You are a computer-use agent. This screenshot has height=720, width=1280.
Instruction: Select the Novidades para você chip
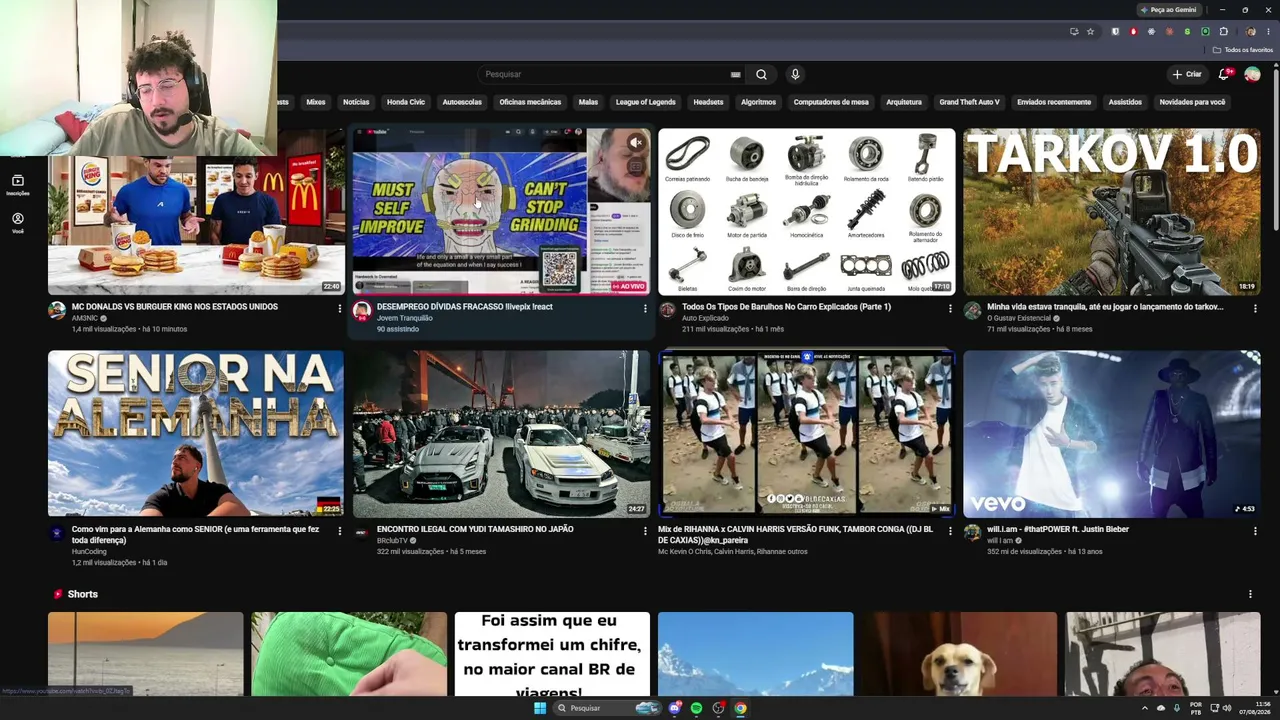click(x=1192, y=102)
